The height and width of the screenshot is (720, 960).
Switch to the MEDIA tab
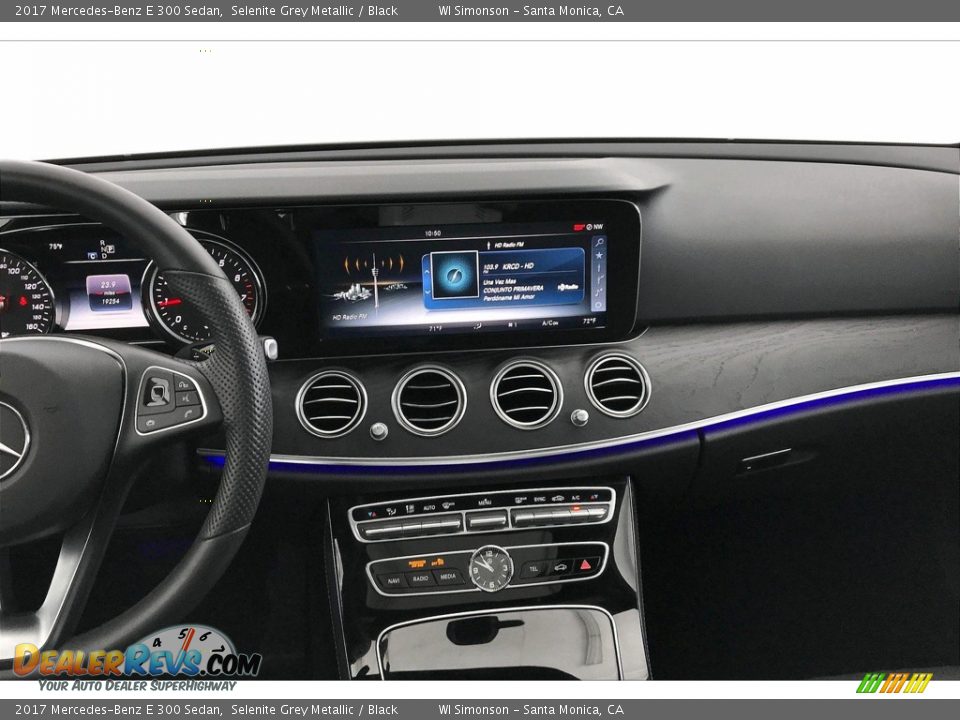tap(448, 578)
